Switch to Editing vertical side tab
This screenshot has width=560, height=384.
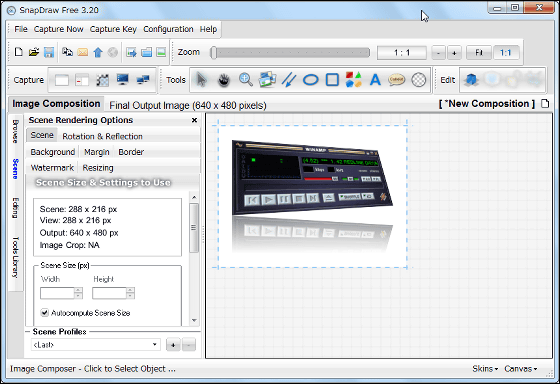click(x=16, y=208)
